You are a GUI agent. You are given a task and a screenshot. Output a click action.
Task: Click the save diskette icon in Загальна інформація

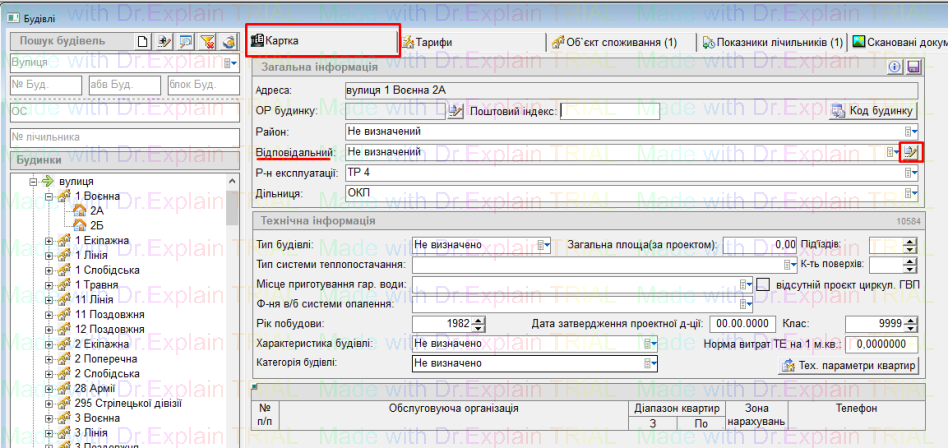point(913,67)
